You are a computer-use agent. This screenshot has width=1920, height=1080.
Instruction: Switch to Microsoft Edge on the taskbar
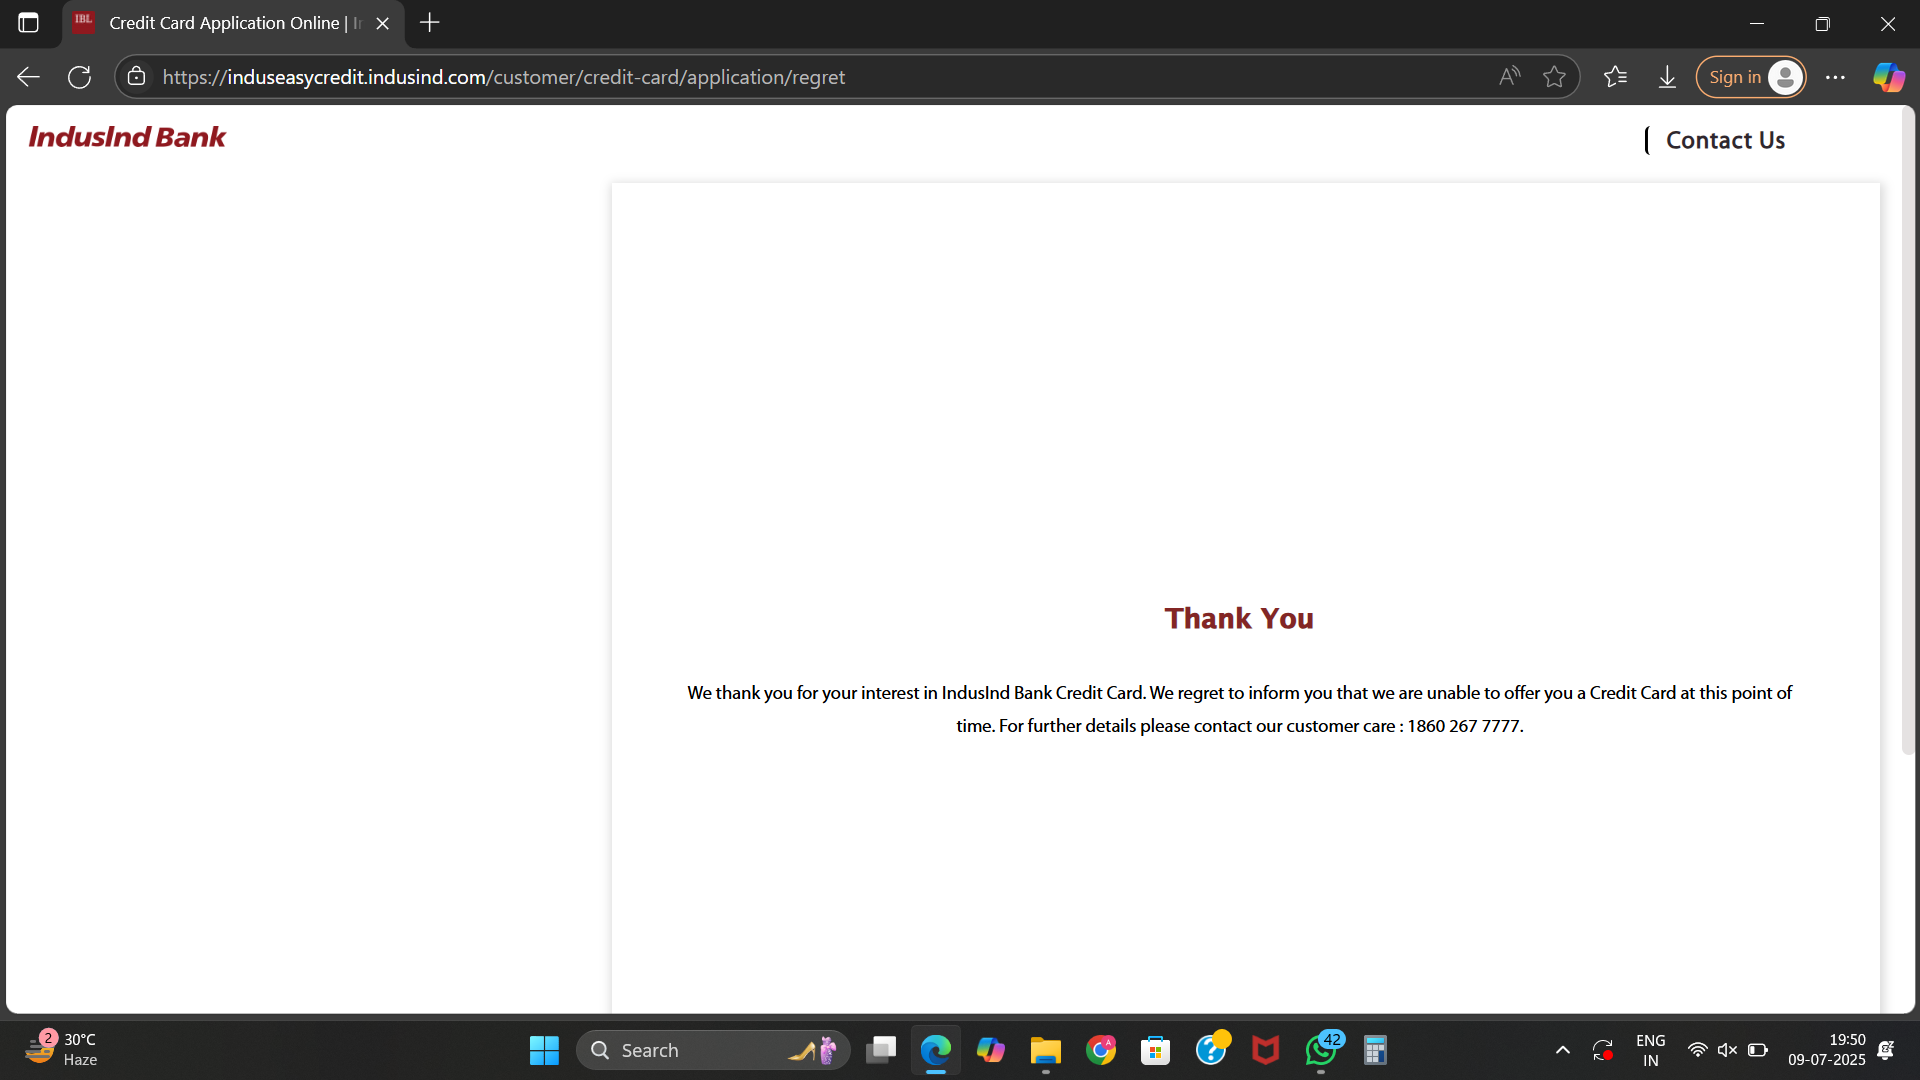pyautogui.click(x=936, y=1050)
